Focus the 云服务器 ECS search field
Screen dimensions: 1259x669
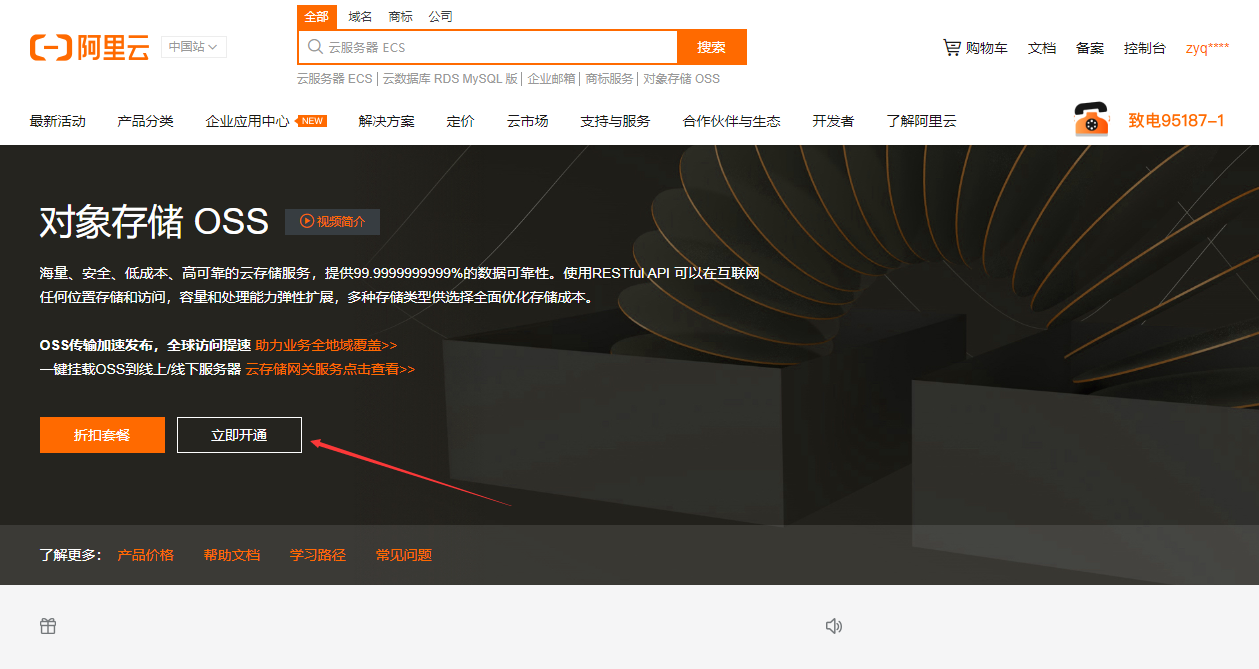pos(488,47)
